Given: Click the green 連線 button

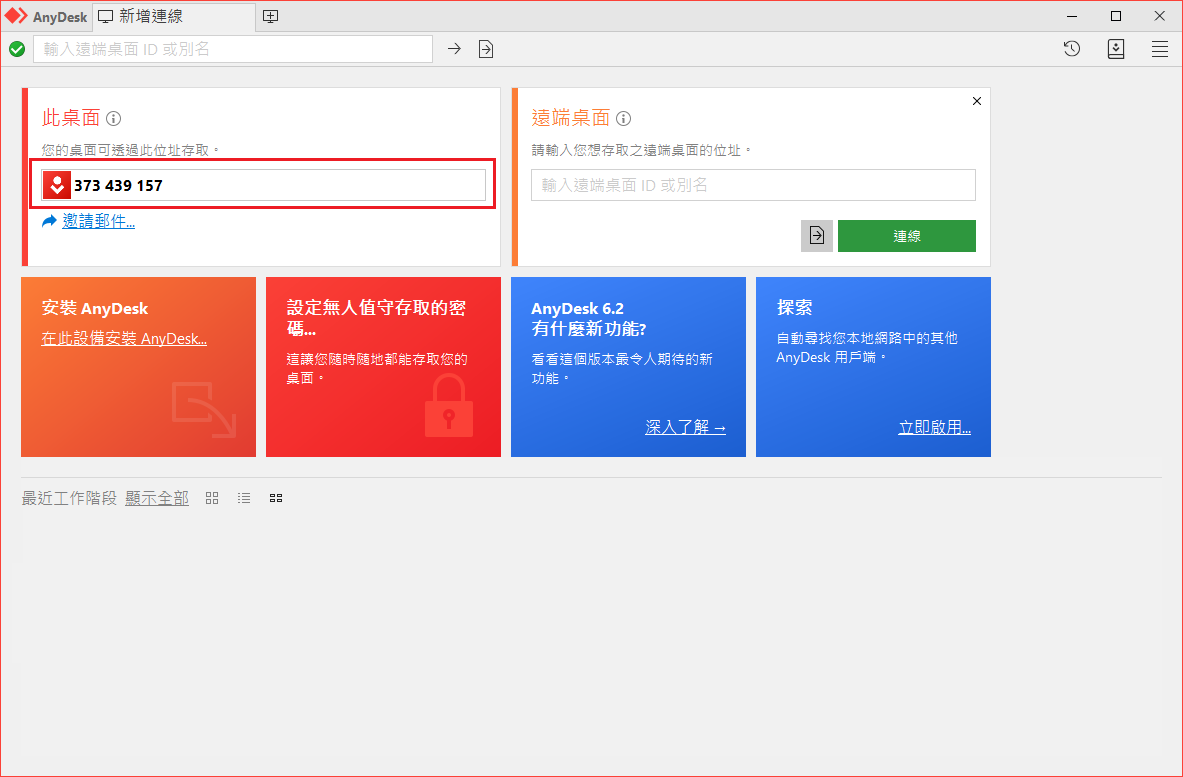Looking at the screenshot, I should coord(907,236).
